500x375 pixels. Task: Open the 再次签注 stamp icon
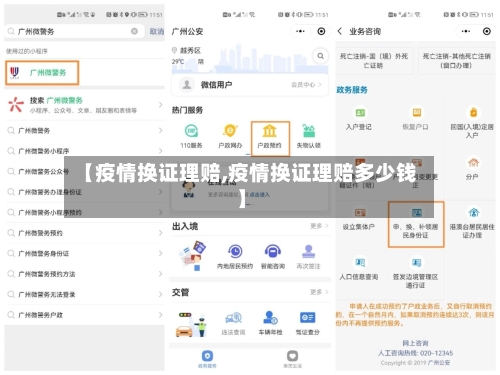coord(308,251)
